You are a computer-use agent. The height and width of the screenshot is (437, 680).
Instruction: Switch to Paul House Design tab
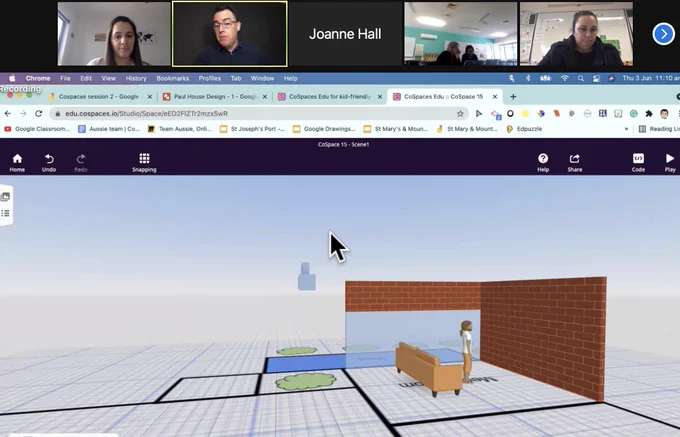point(215,97)
